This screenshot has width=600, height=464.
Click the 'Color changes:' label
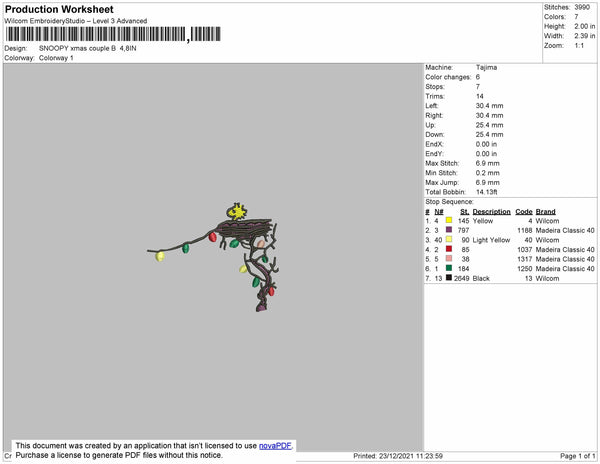tap(448, 77)
